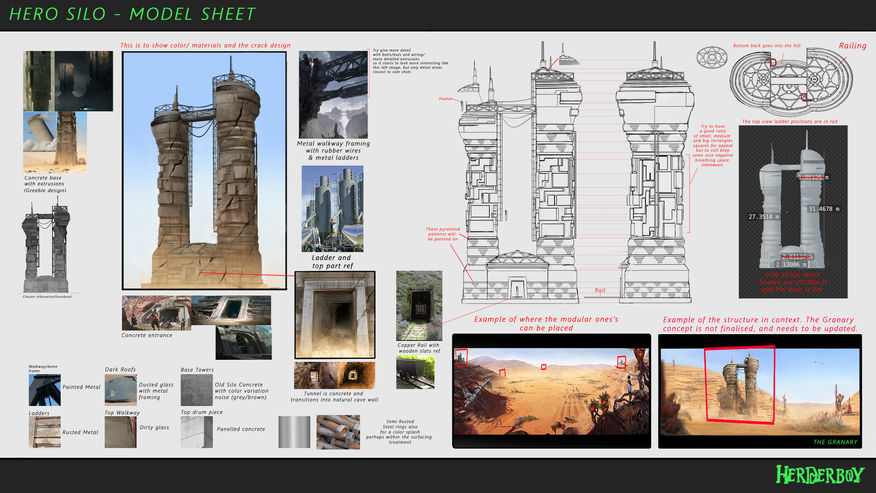Viewport: 876px width, 493px height.
Task: Select 'THE GRANARY' label
Action: click(835, 442)
